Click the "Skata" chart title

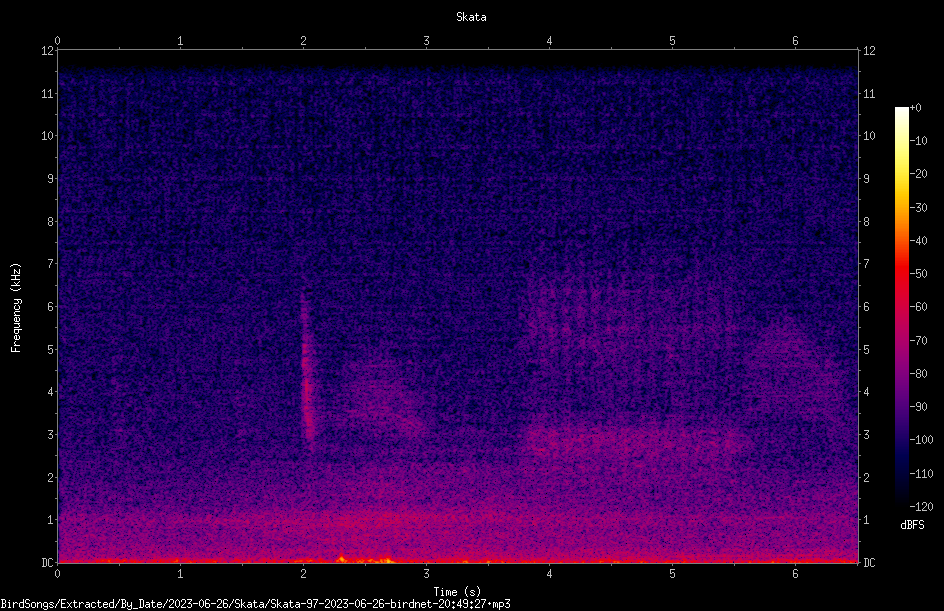(x=471, y=17)
